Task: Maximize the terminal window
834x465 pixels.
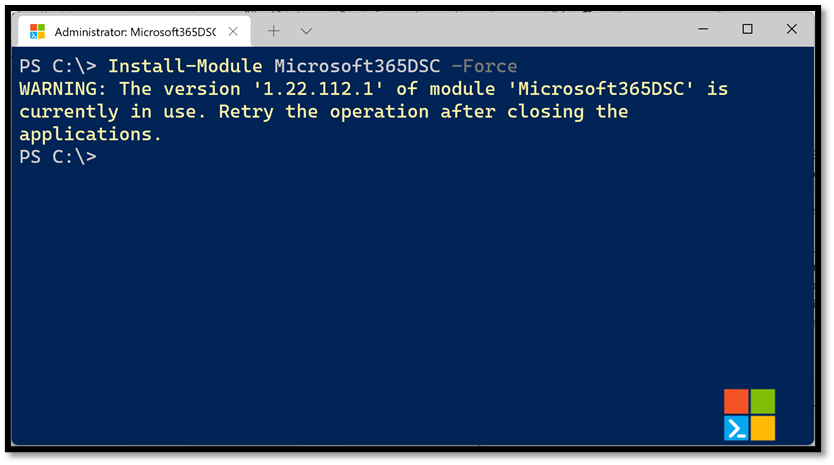Action: coord(747,29)
